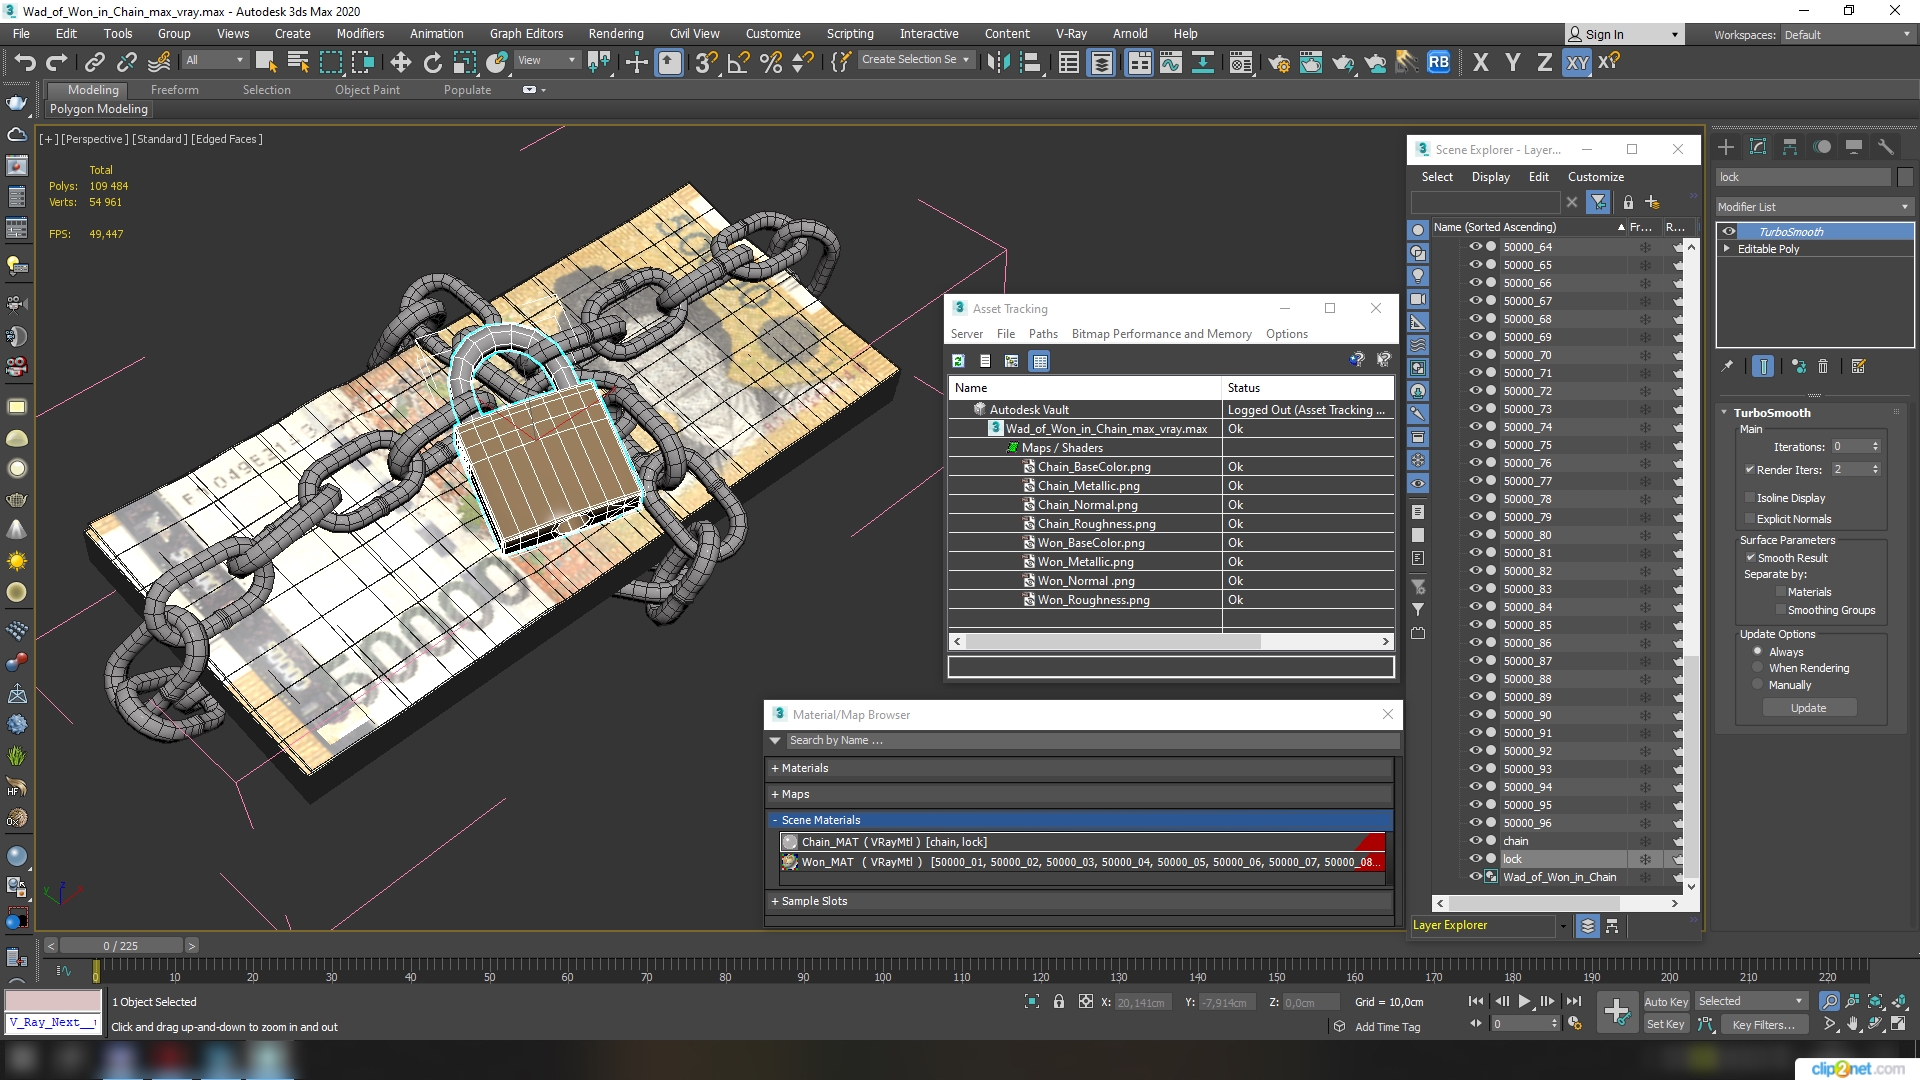
Task: Toggle Selection Lock padlock in status bar
Action: 1059,1001
